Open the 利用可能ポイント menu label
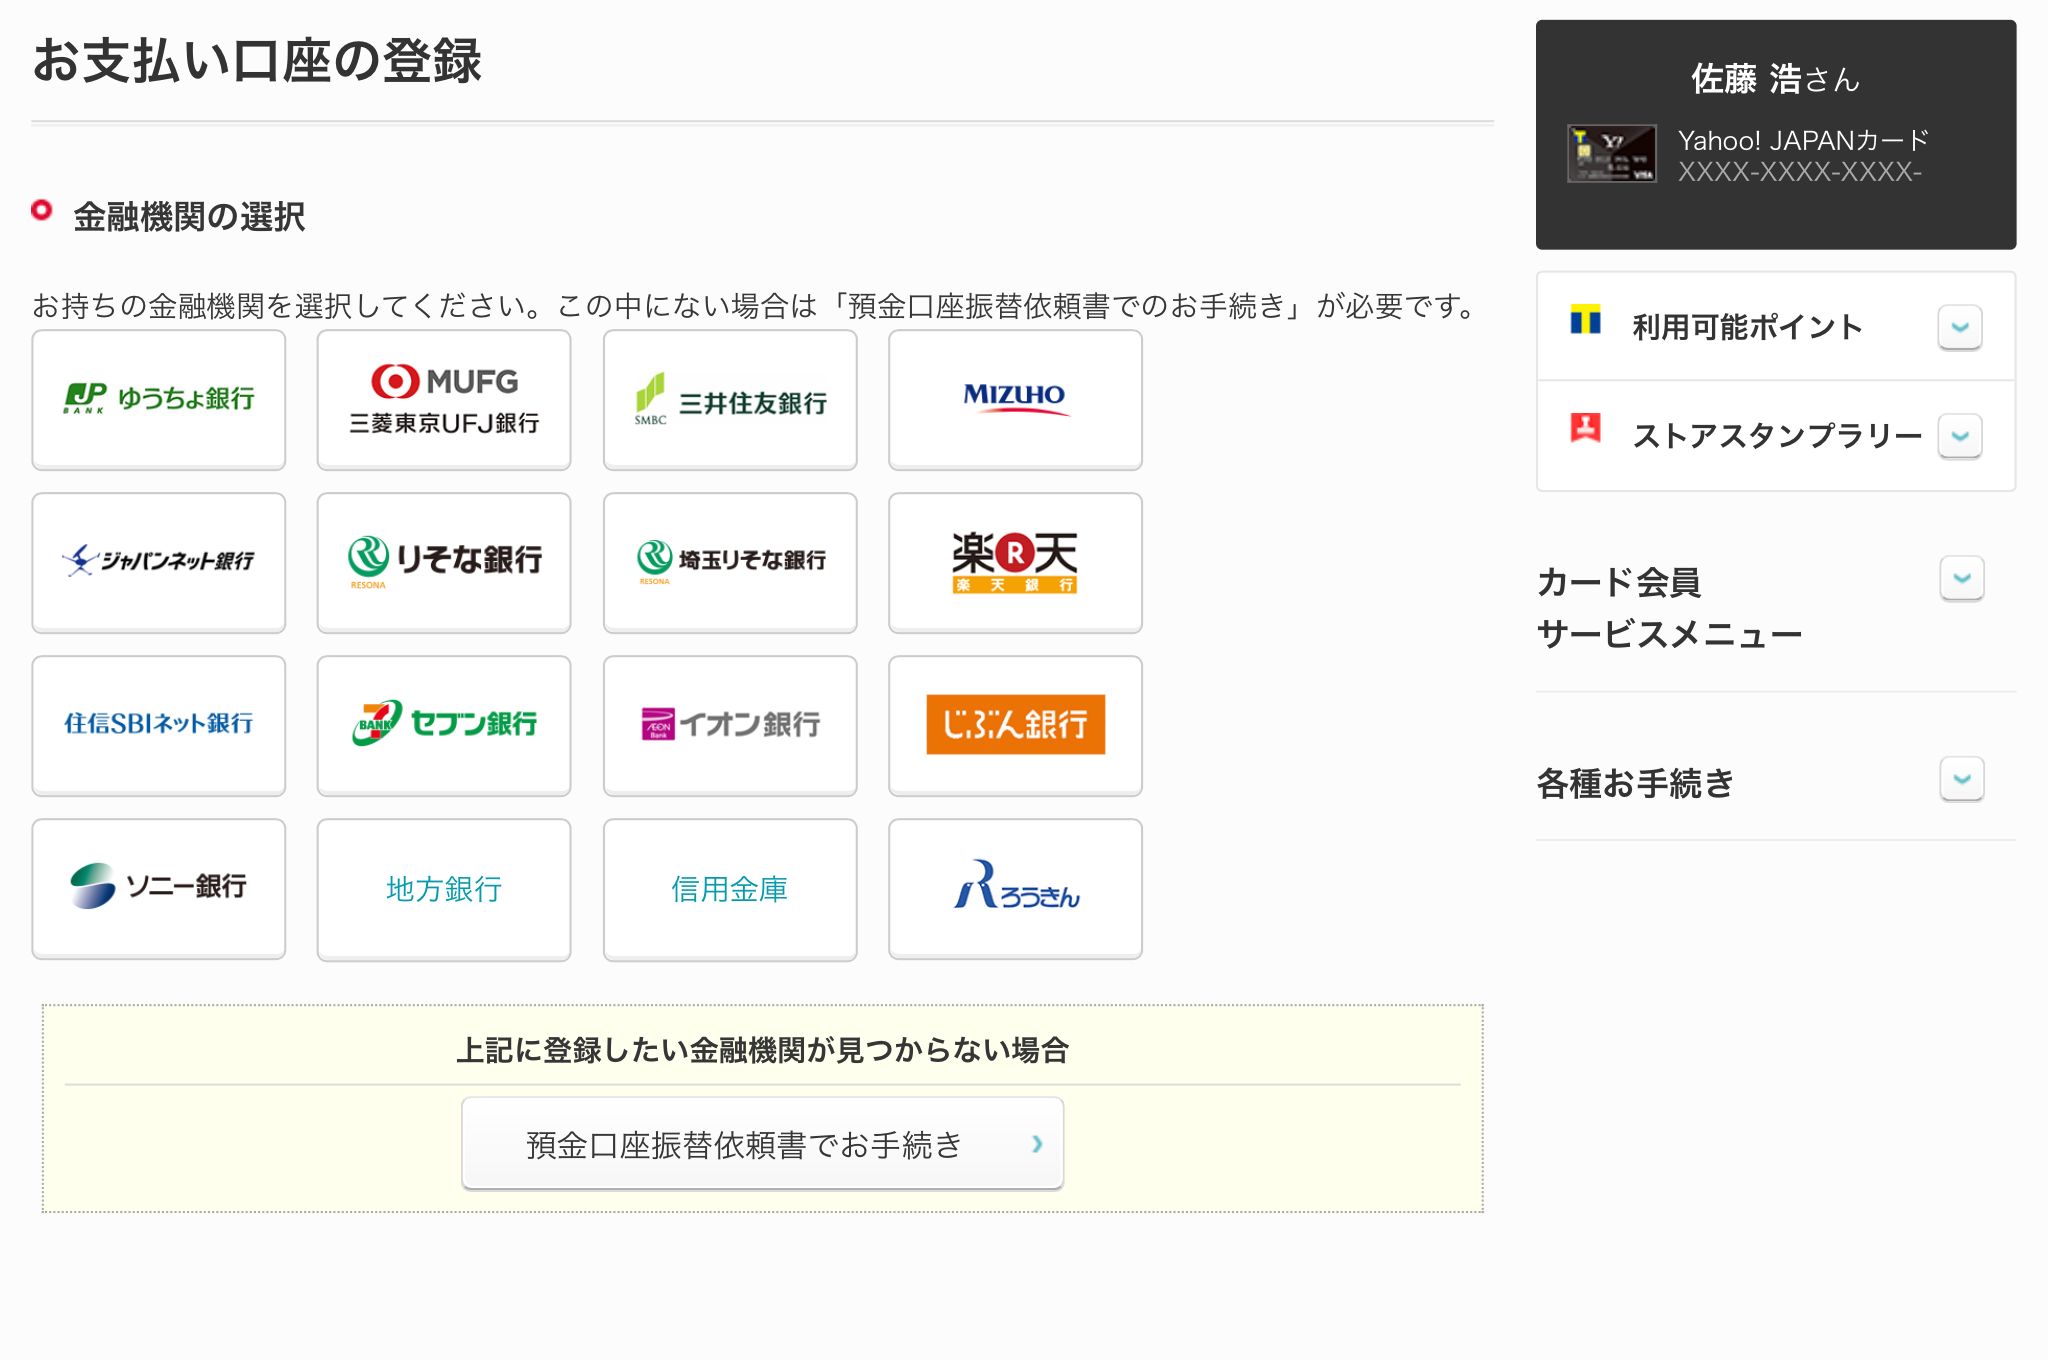 (1747, 327)
